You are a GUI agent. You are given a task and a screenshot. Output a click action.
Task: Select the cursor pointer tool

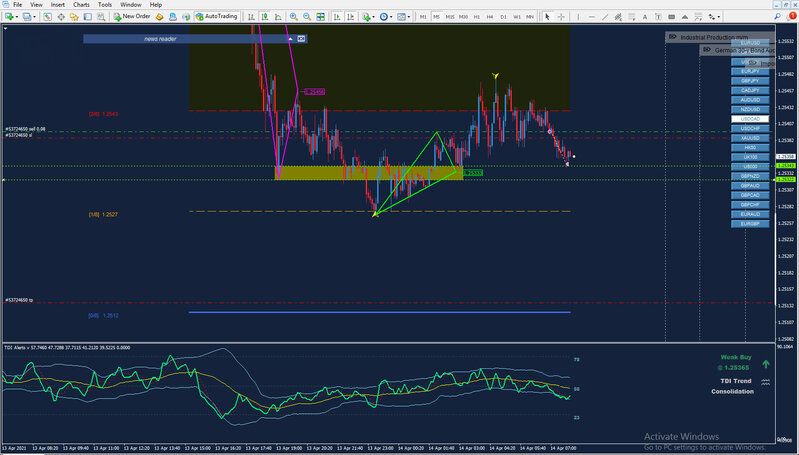click(547, 17)
